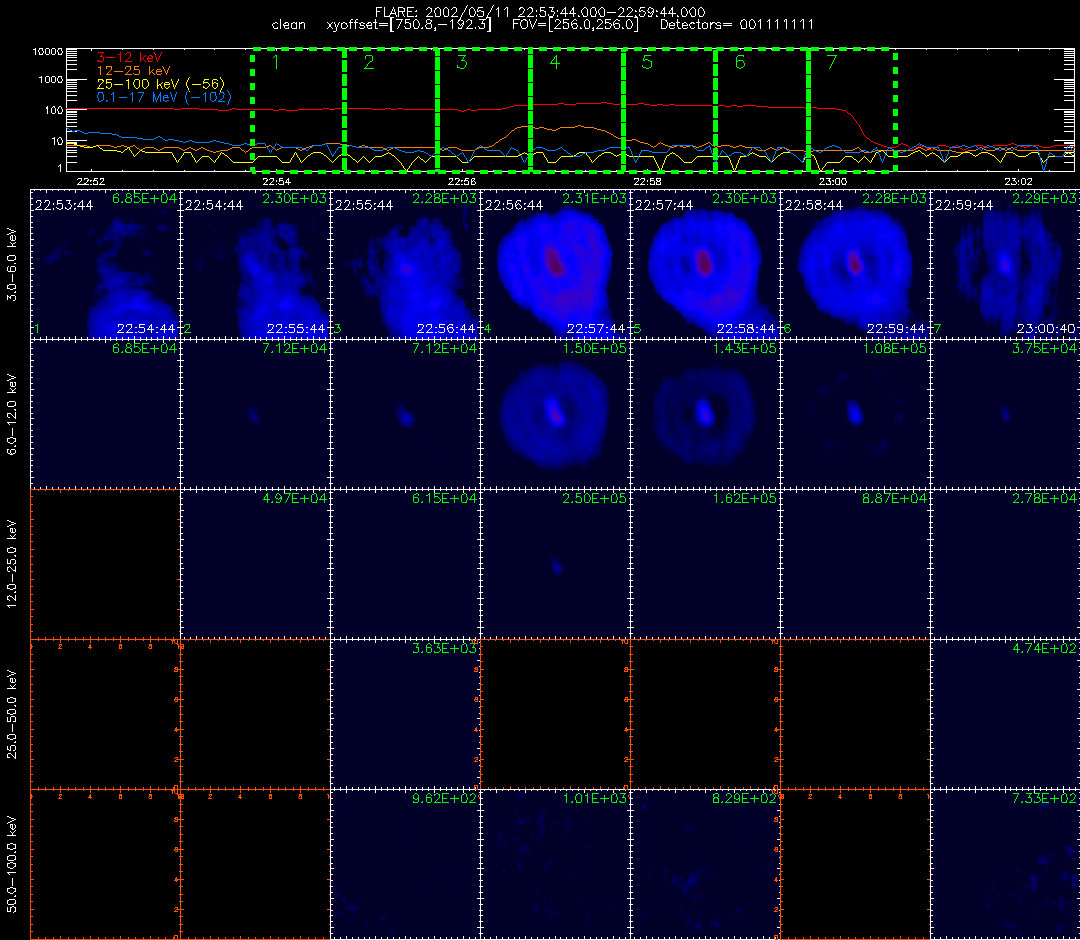Open the 50-100 keV image labeled 8.29E+02
This screenshot has width=1080, height=940.
[706, 864]
